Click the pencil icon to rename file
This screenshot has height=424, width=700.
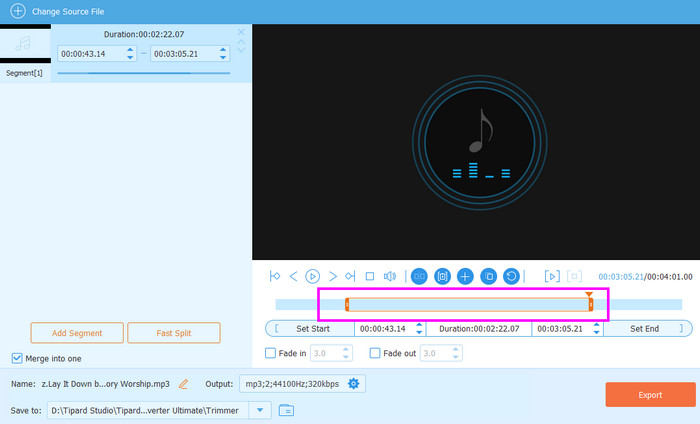click(x=183, y=383)
